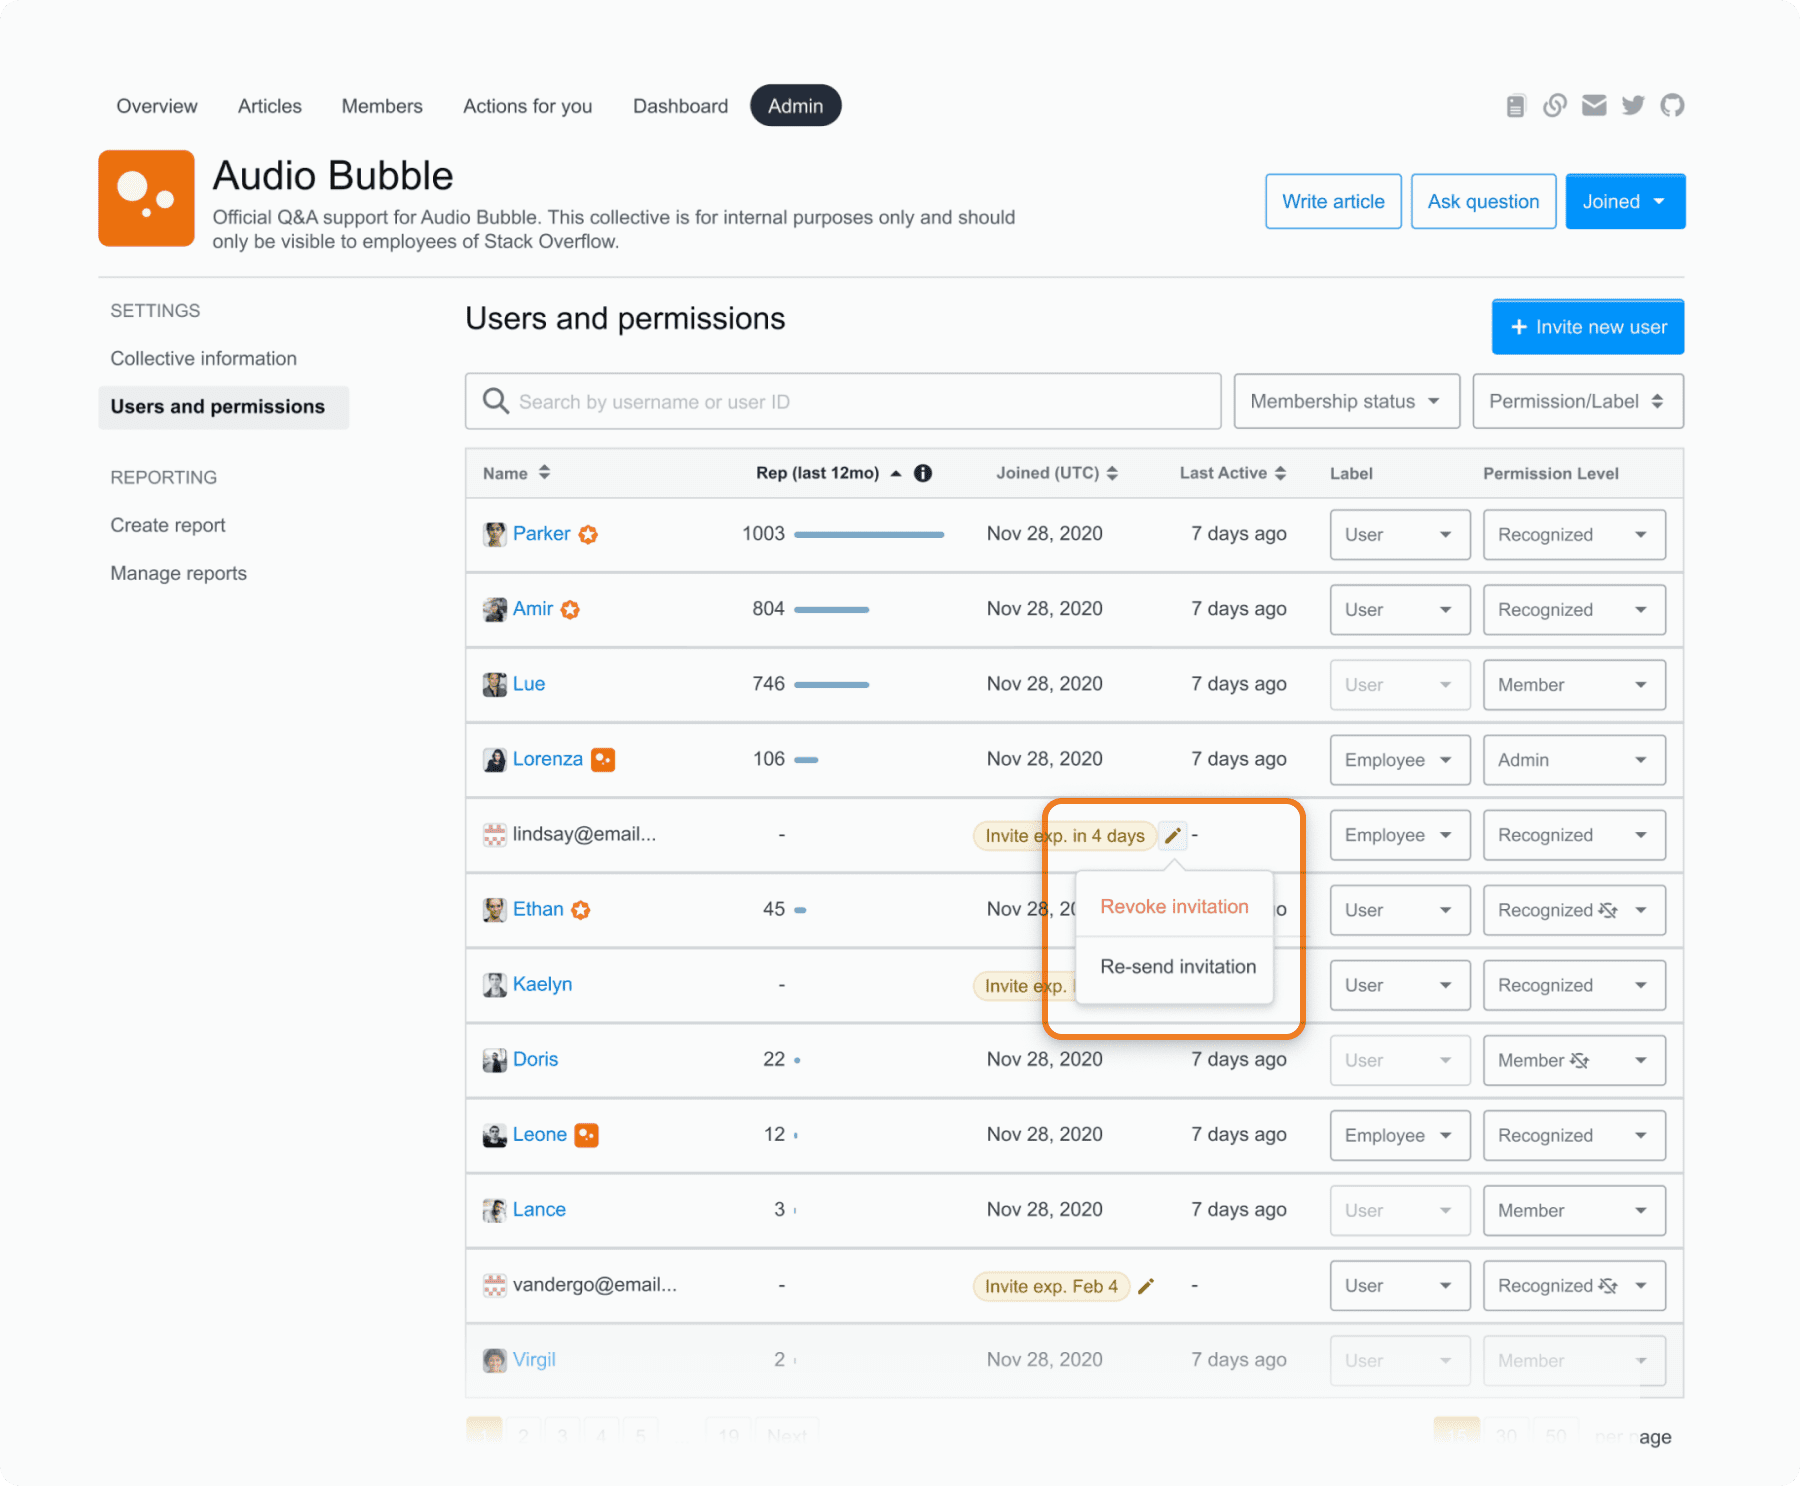Click pencil icon for lindsay@email invite
The image size is (1800, 1486).
[x=1173, y=835]
